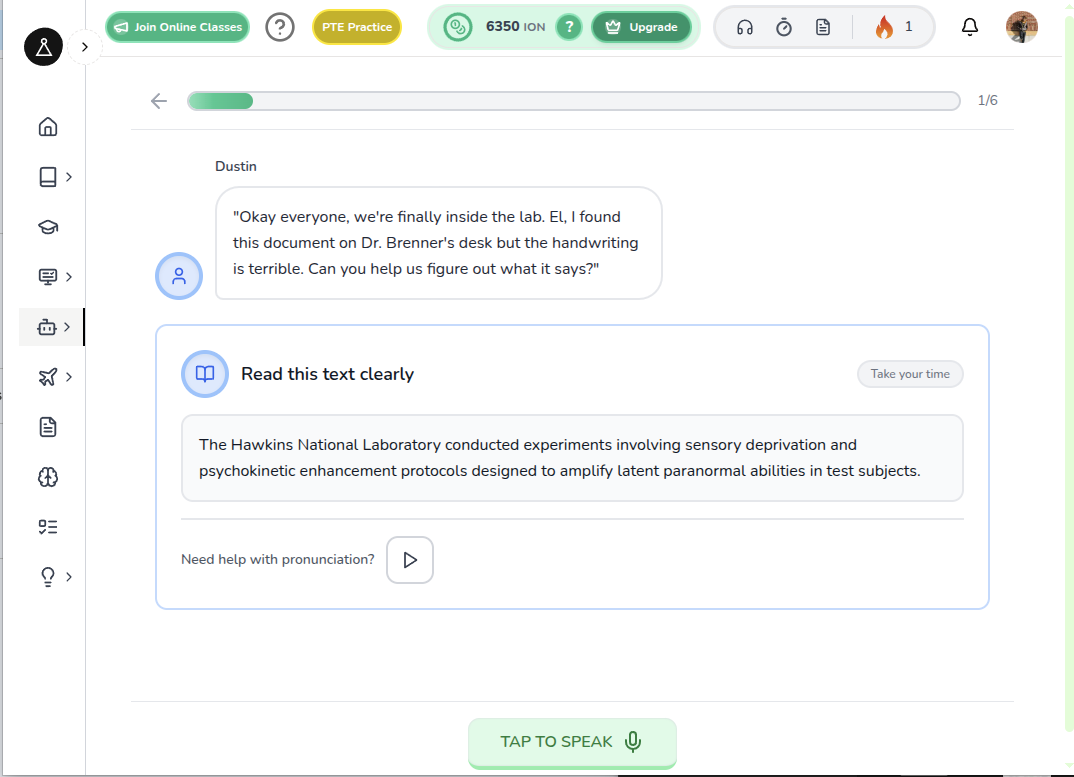Open the PTE Practice button
This screenshot has height=777, width=1074.
click(x=356, y=27)
